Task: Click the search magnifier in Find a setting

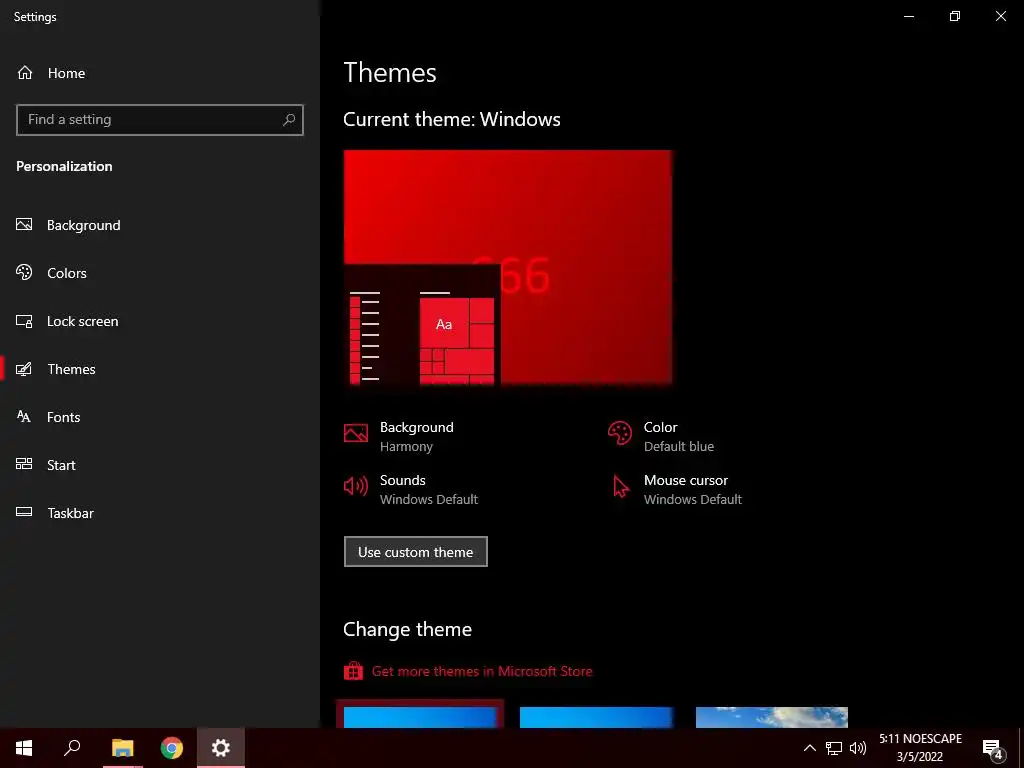Action: pos(289,120)
